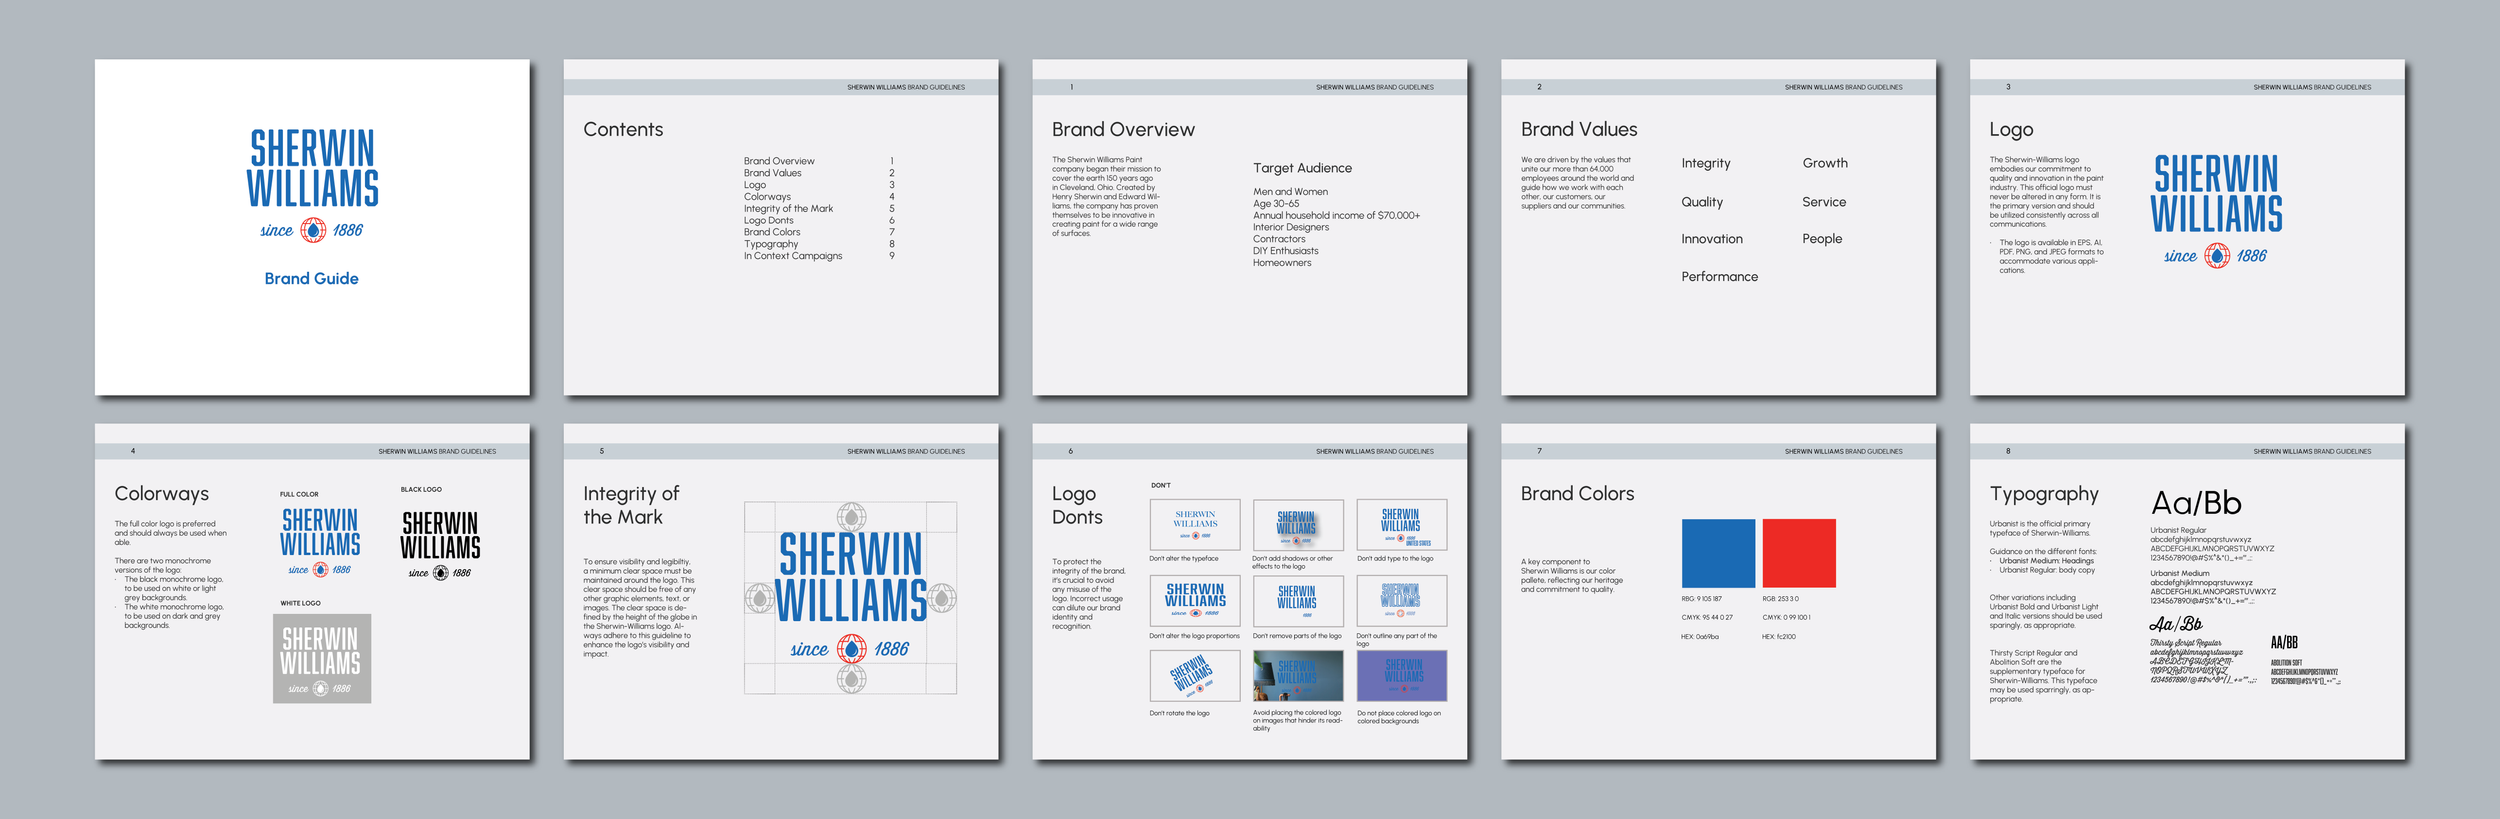Click the 'BLACK LOGO' label
2500x819 pixels.
pyautogui.click(x=421, y=490)
